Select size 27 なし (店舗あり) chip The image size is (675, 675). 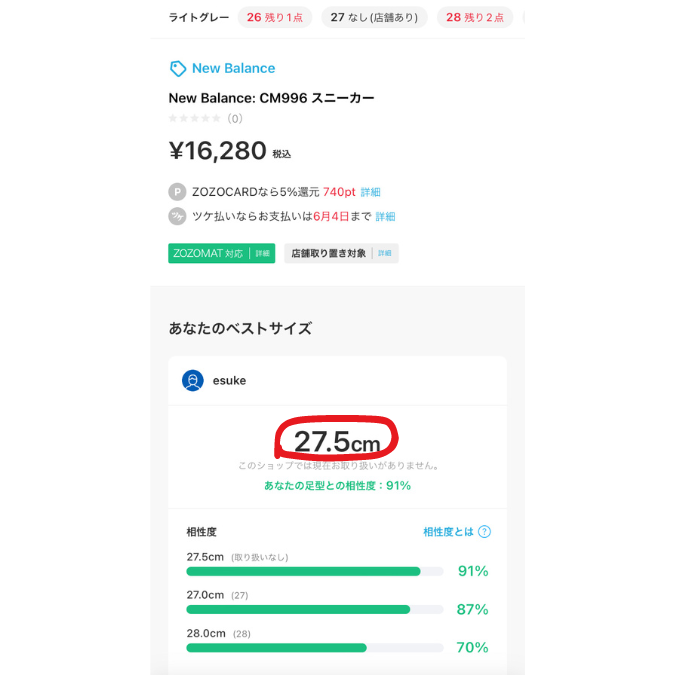pos(374,17)
